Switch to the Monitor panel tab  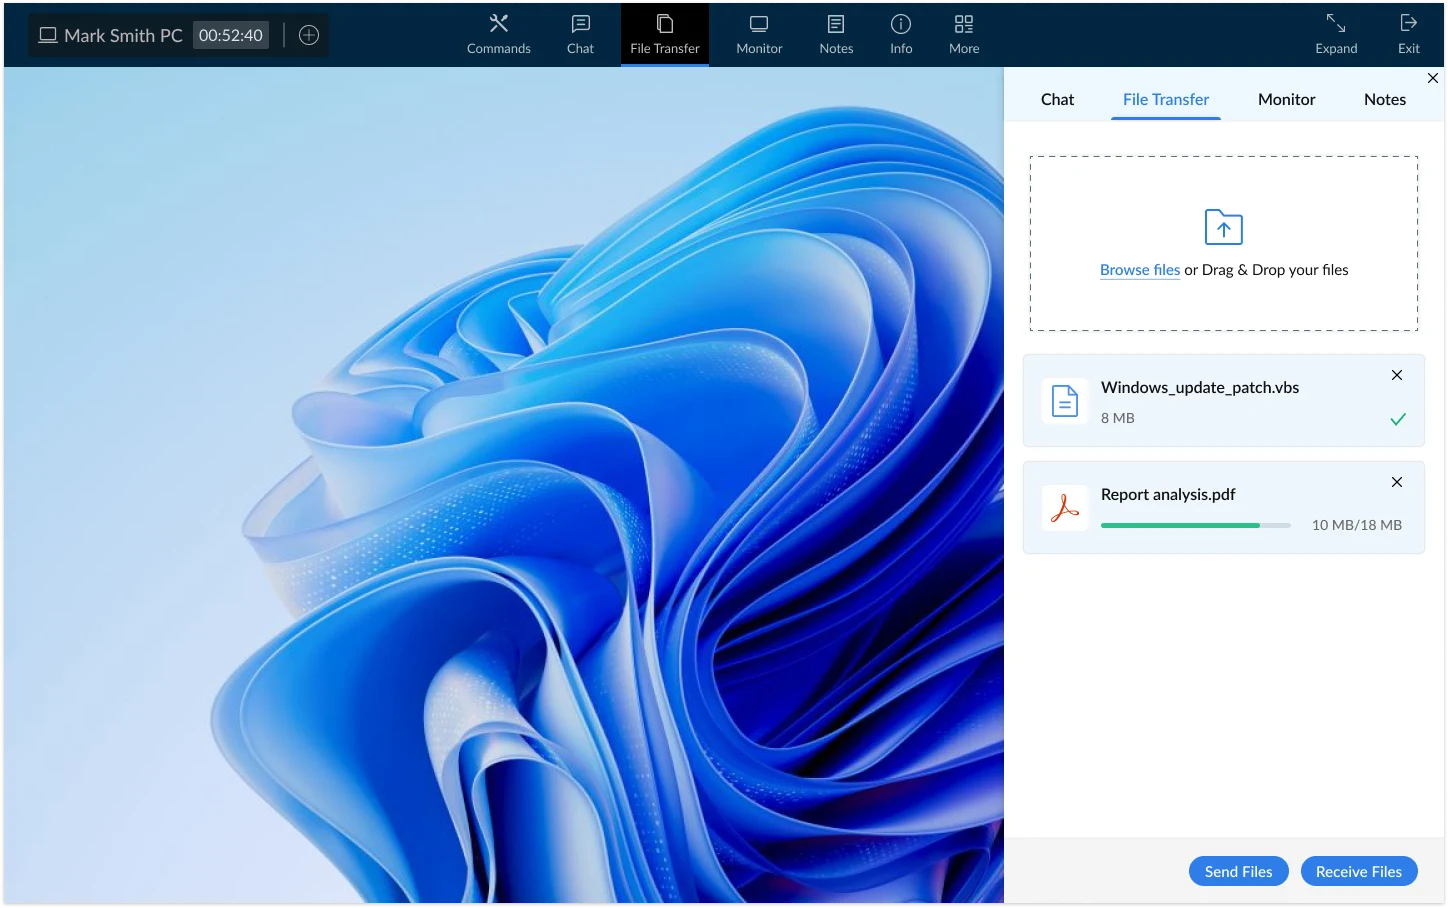click(1286, 99)
